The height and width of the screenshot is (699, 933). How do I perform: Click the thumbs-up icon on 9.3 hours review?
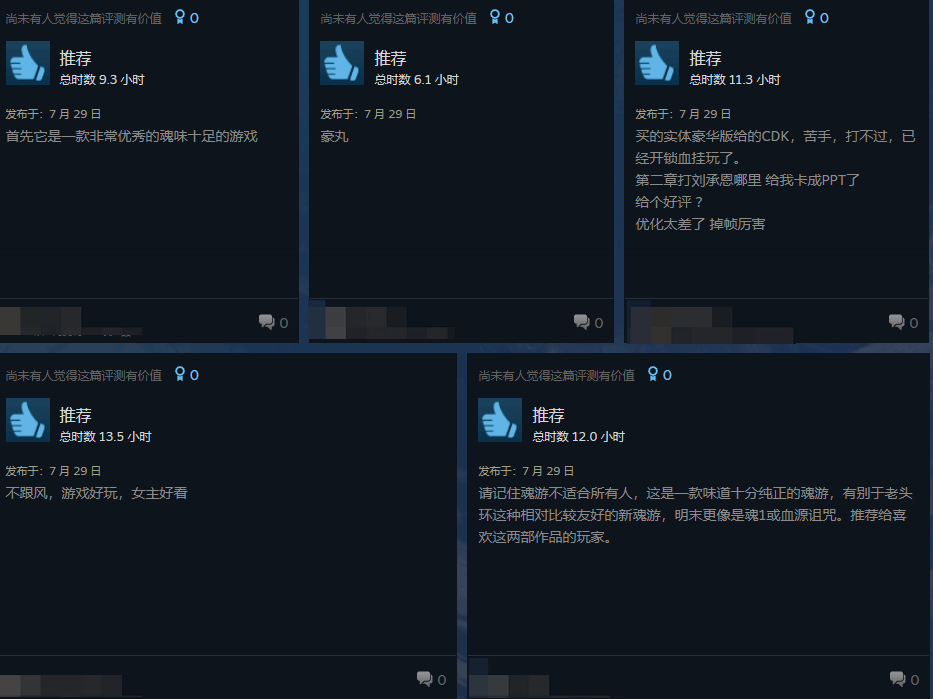(28, 63)
